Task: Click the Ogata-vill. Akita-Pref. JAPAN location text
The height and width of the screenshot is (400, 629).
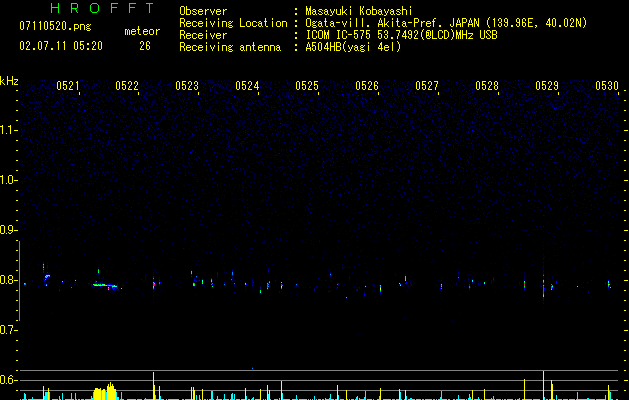Action: [x=446, y=23]
